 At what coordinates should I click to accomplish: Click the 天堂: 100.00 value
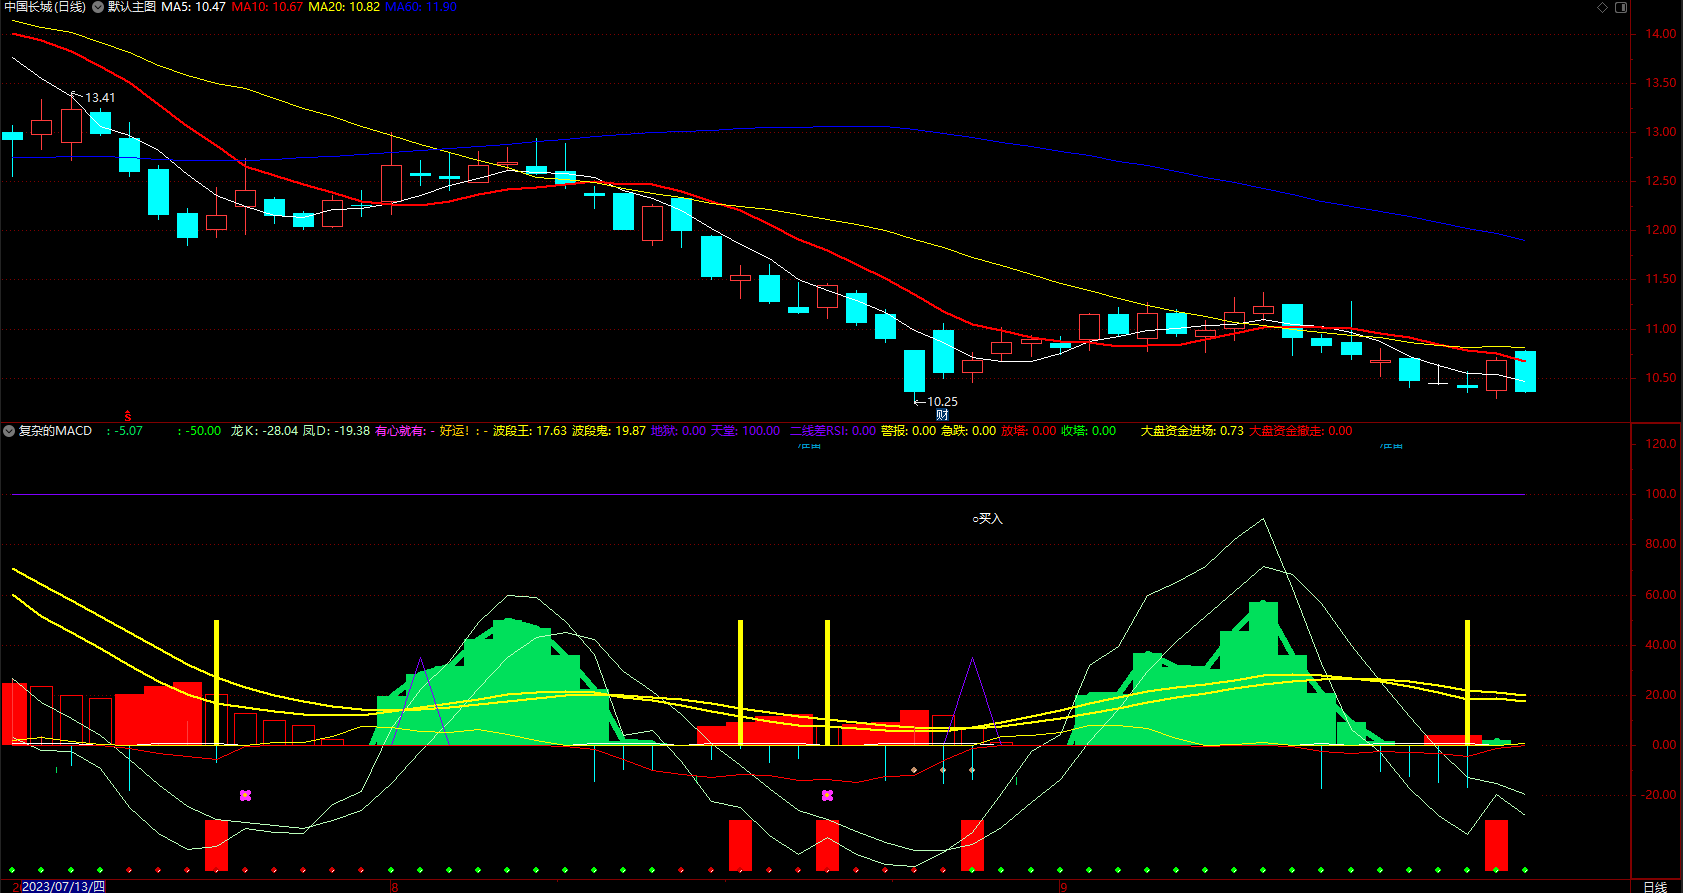pos(745,431)
